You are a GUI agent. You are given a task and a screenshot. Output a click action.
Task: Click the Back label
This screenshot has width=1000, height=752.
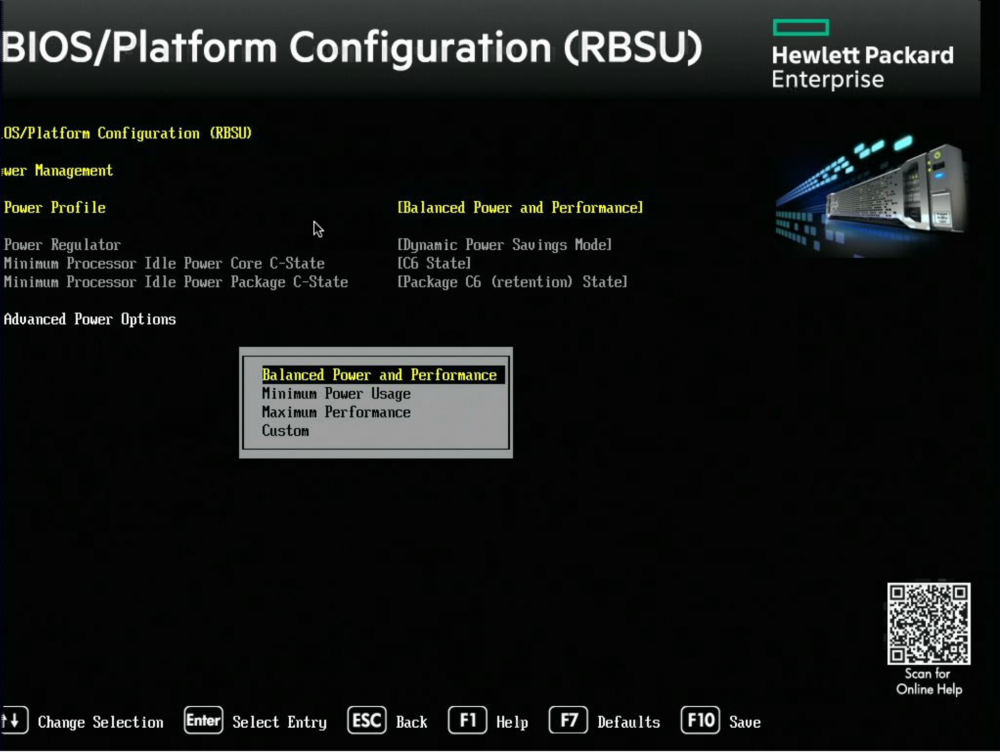click(411, 722)
